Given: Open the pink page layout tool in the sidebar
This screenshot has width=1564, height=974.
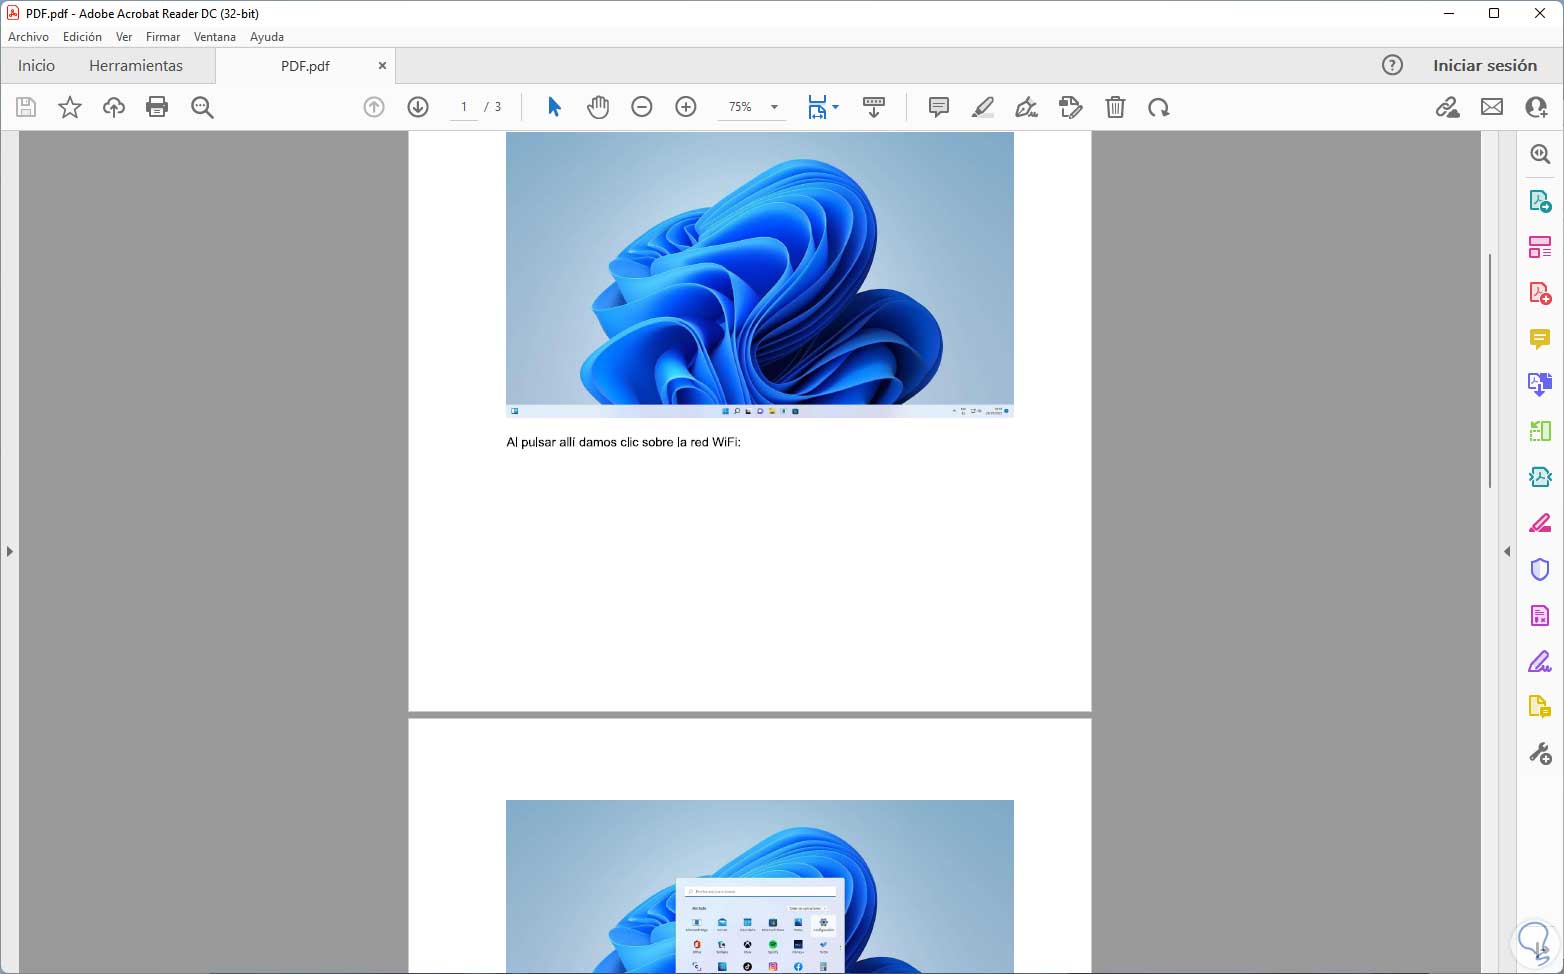Looking at the screenshot, I should tap(1540, 247).
